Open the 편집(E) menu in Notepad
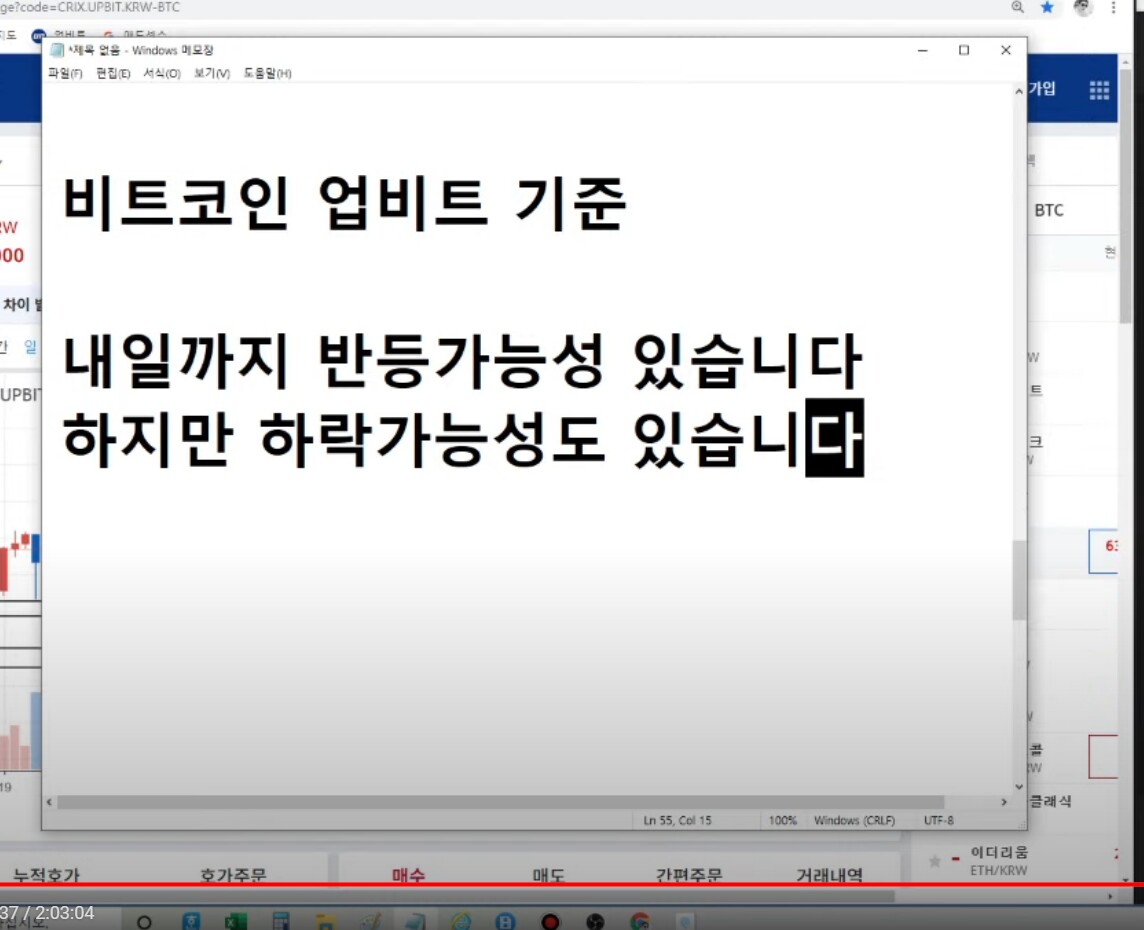This screenshot has width=1144, height=930. pyautogui.click(x=113, y=73)
